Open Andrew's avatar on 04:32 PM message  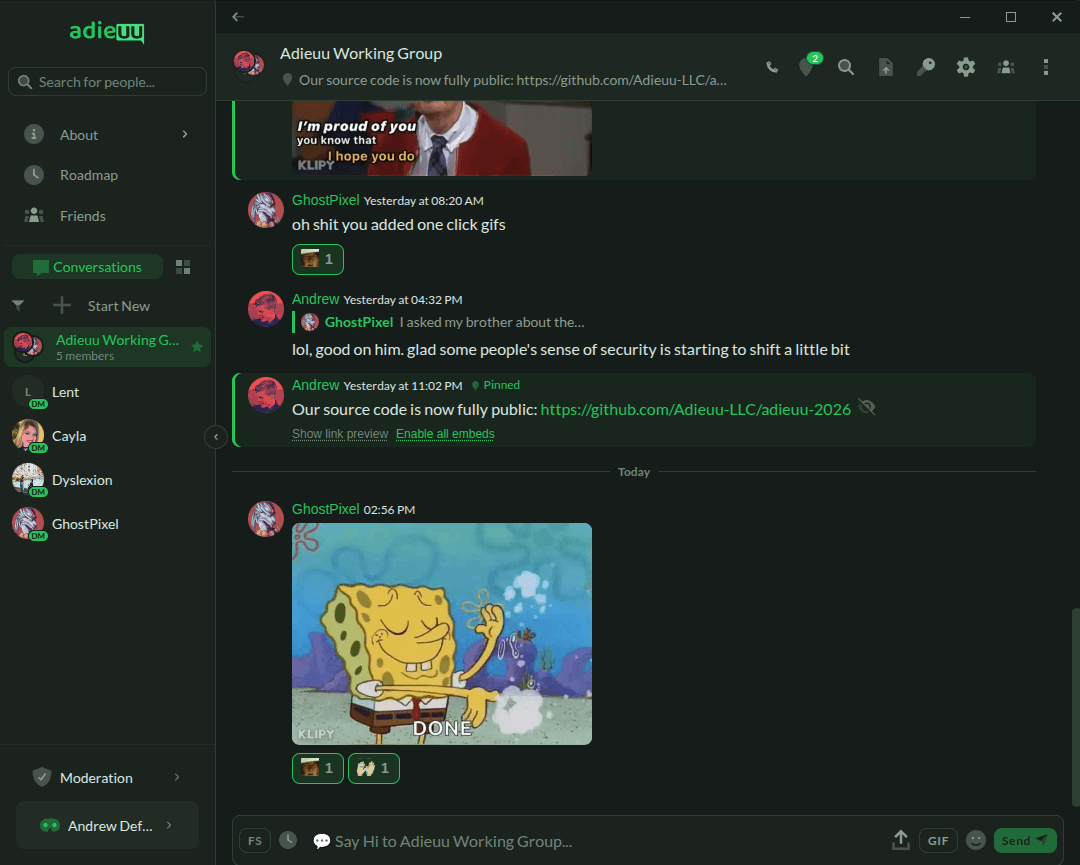[266, 309]
